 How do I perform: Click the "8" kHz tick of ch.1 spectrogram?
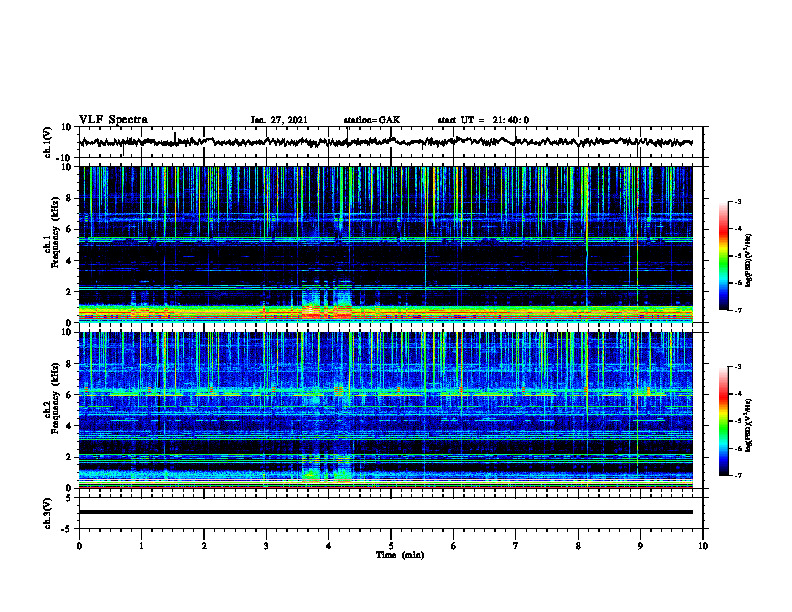click(x=69, y=198)
